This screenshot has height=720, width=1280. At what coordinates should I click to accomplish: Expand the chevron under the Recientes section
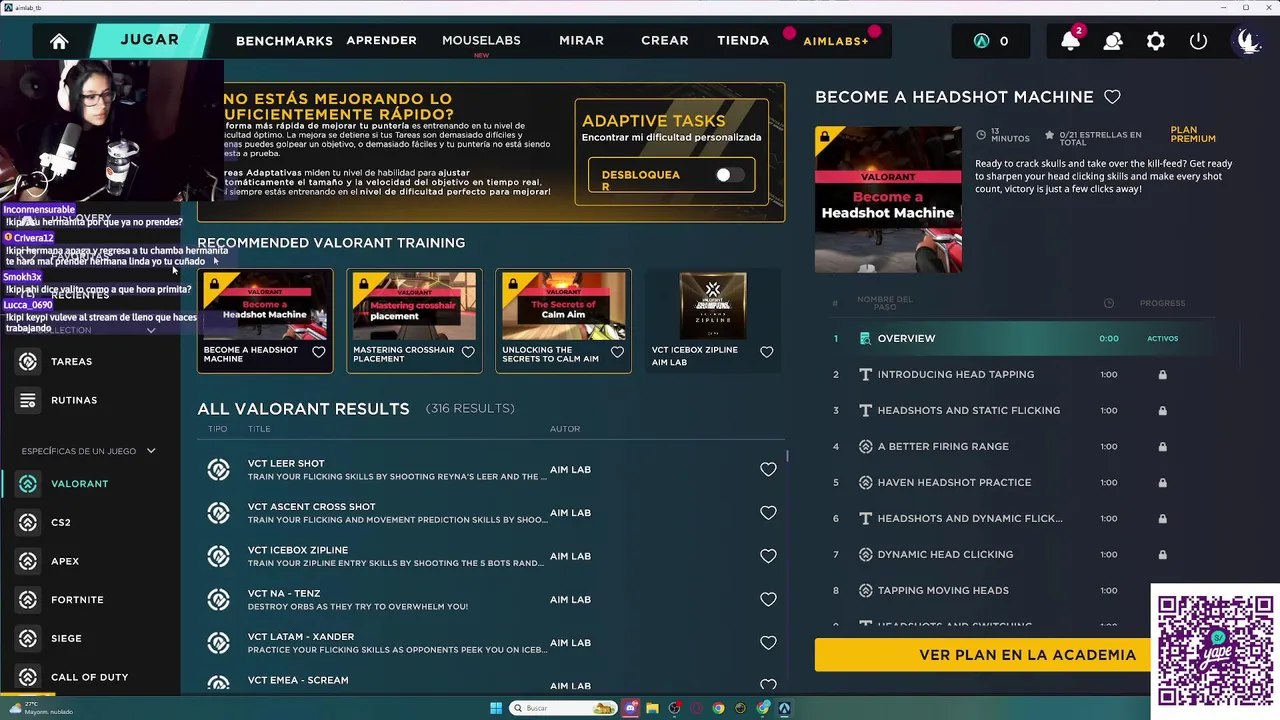(151, 330)
